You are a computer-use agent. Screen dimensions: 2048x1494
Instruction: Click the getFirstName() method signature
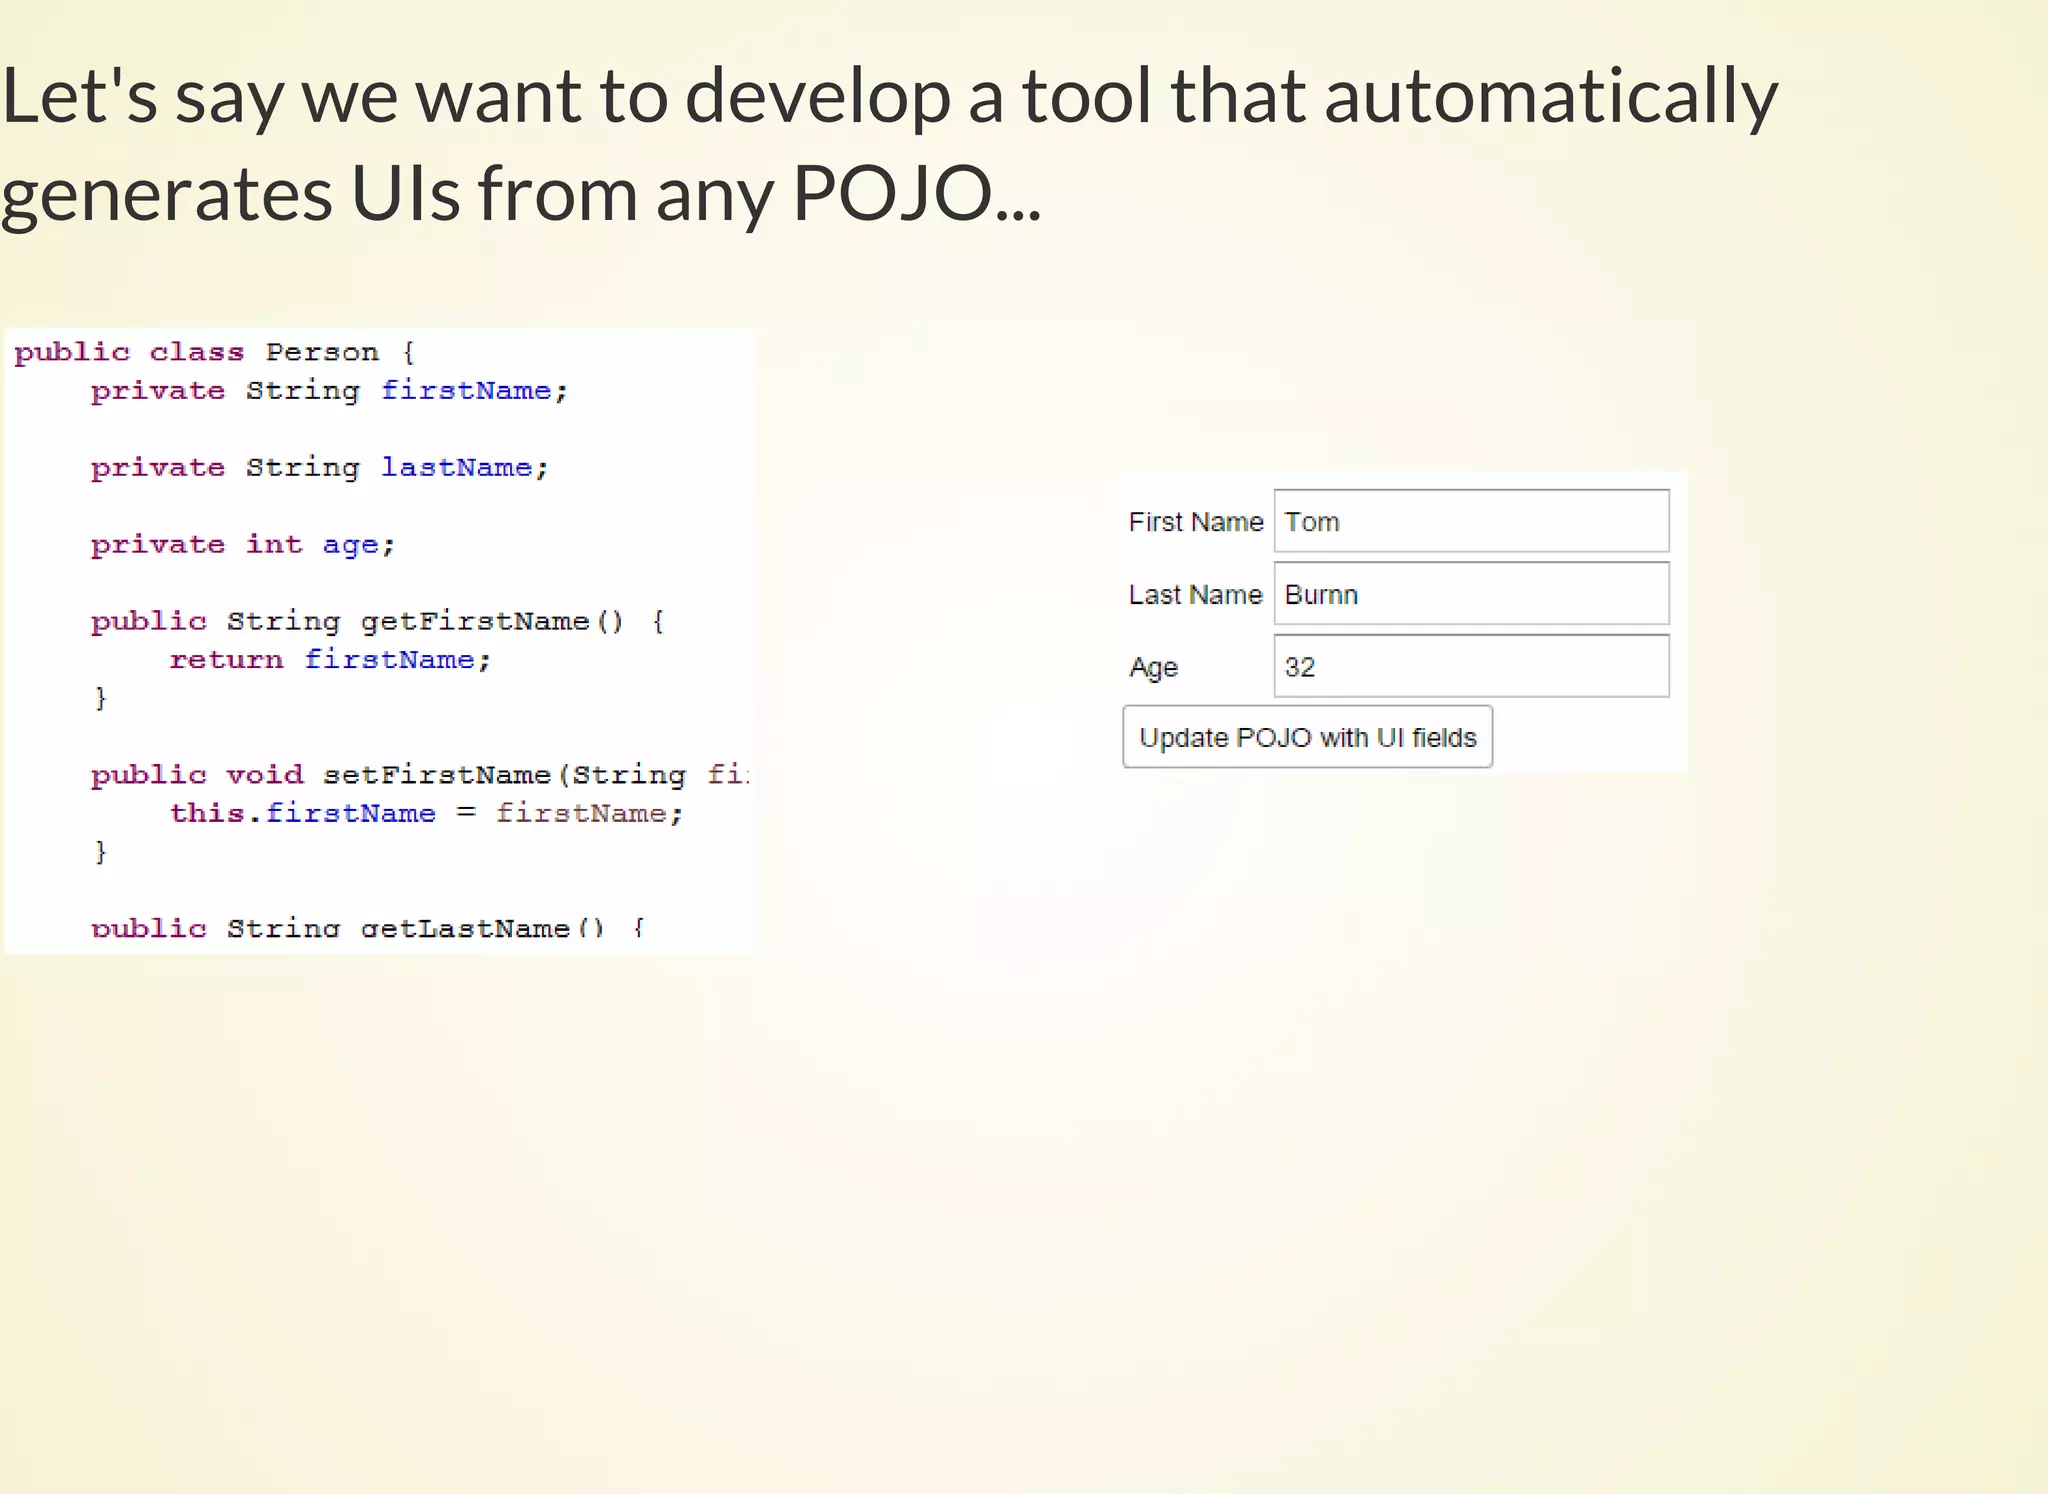click(377, 621)
